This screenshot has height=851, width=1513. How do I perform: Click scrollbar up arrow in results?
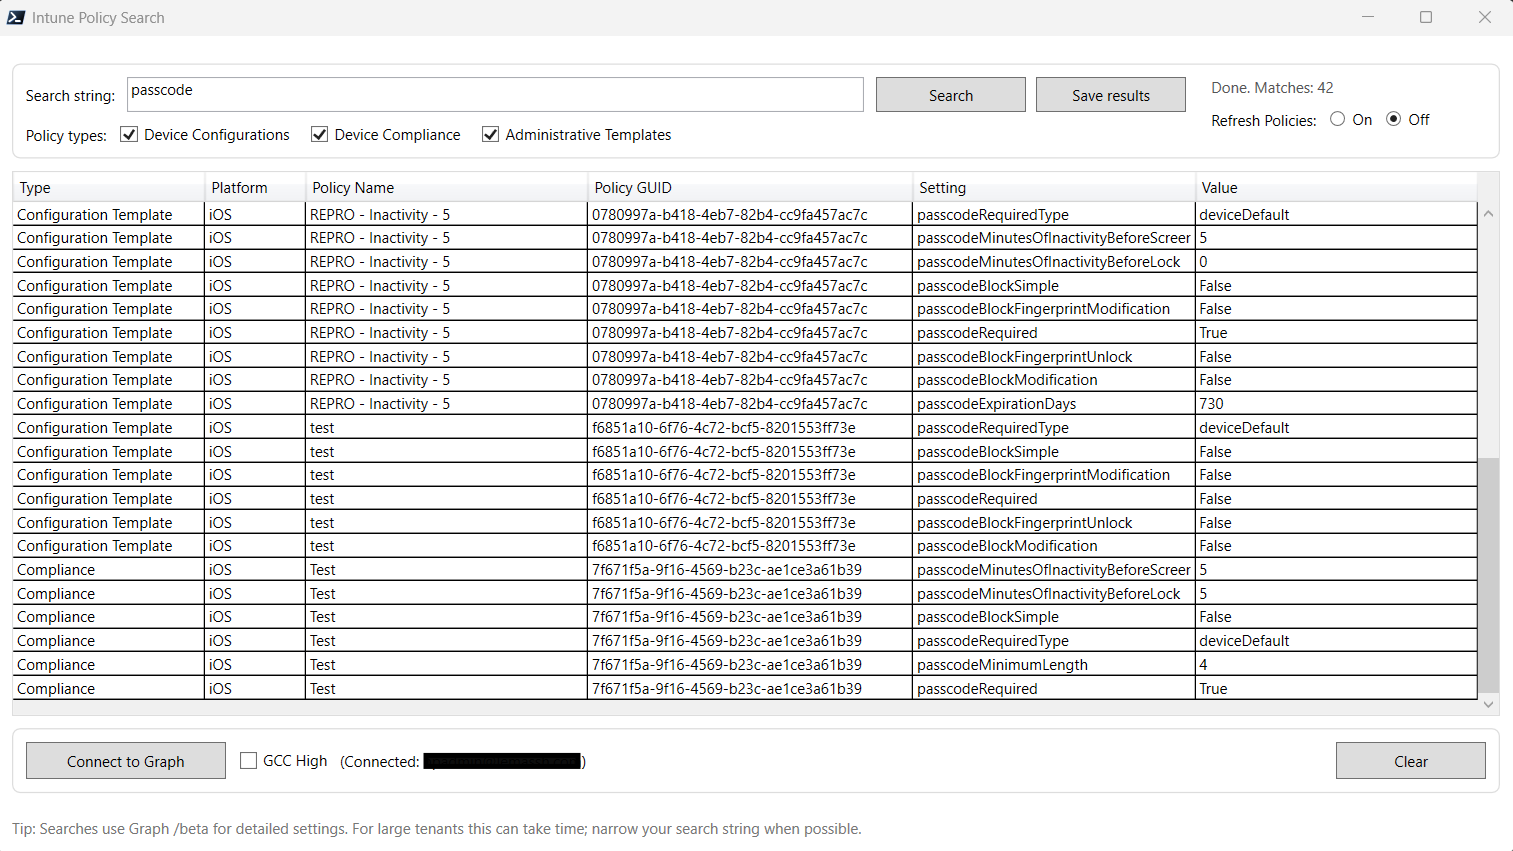click(1488, 213)
